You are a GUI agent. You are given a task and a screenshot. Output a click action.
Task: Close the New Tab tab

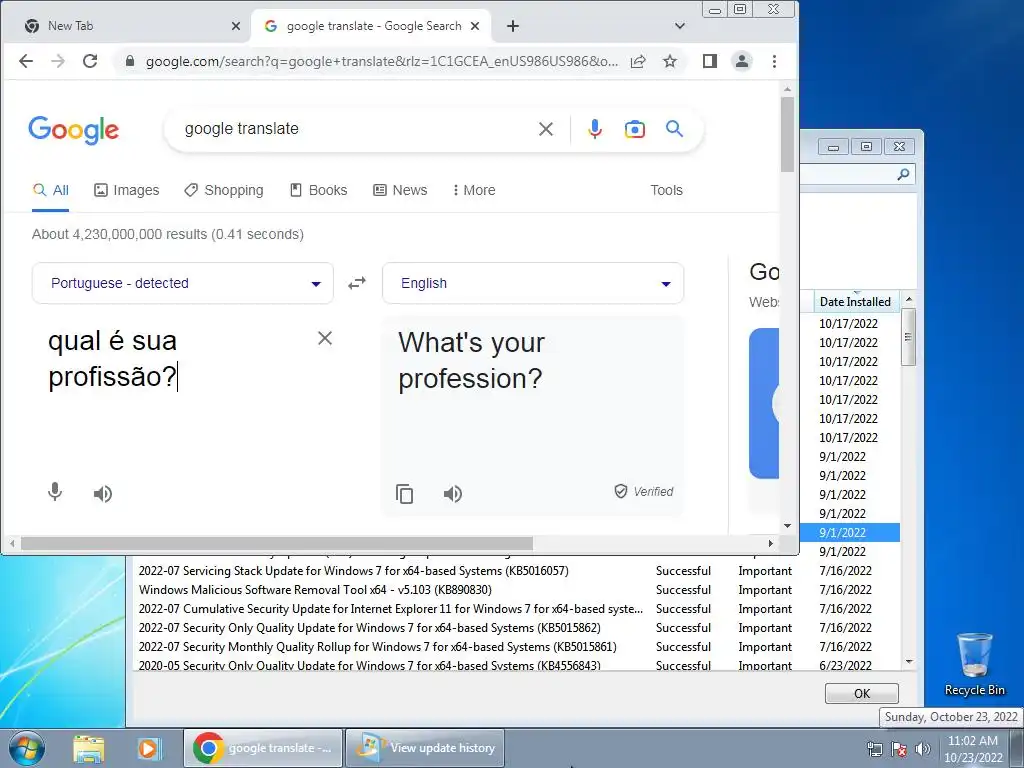coord(236,26)
